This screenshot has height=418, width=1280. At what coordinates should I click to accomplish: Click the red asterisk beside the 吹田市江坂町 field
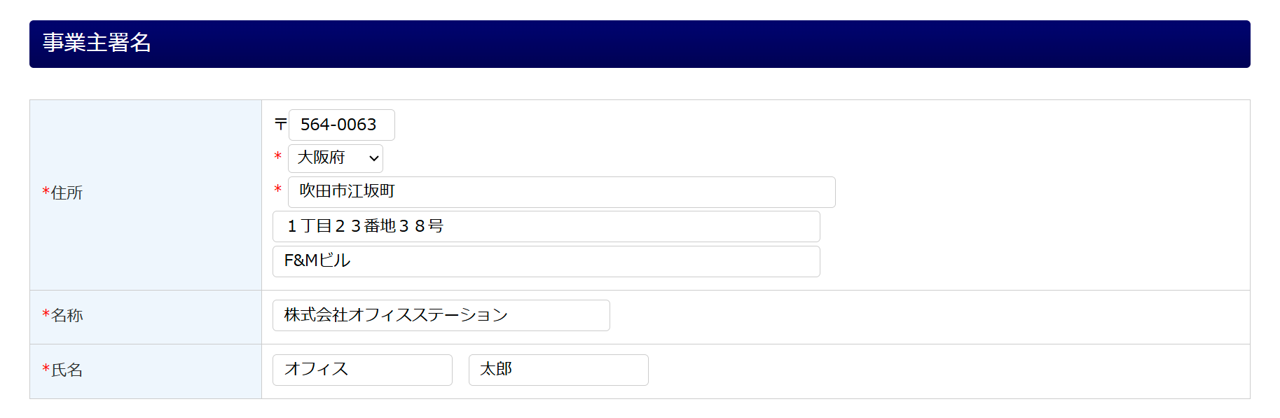pos(278,191)
